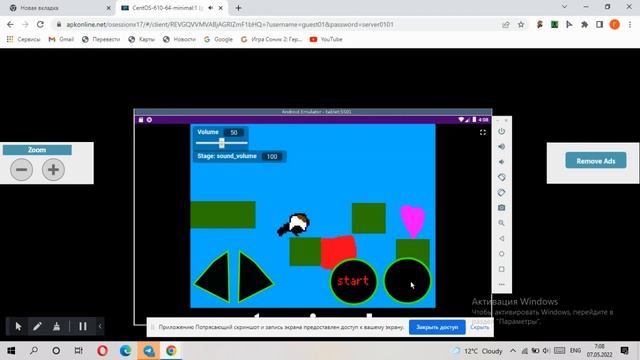The image size is (640, 360).
Task: Click the pink heart sprite
Action: (413, 221)
